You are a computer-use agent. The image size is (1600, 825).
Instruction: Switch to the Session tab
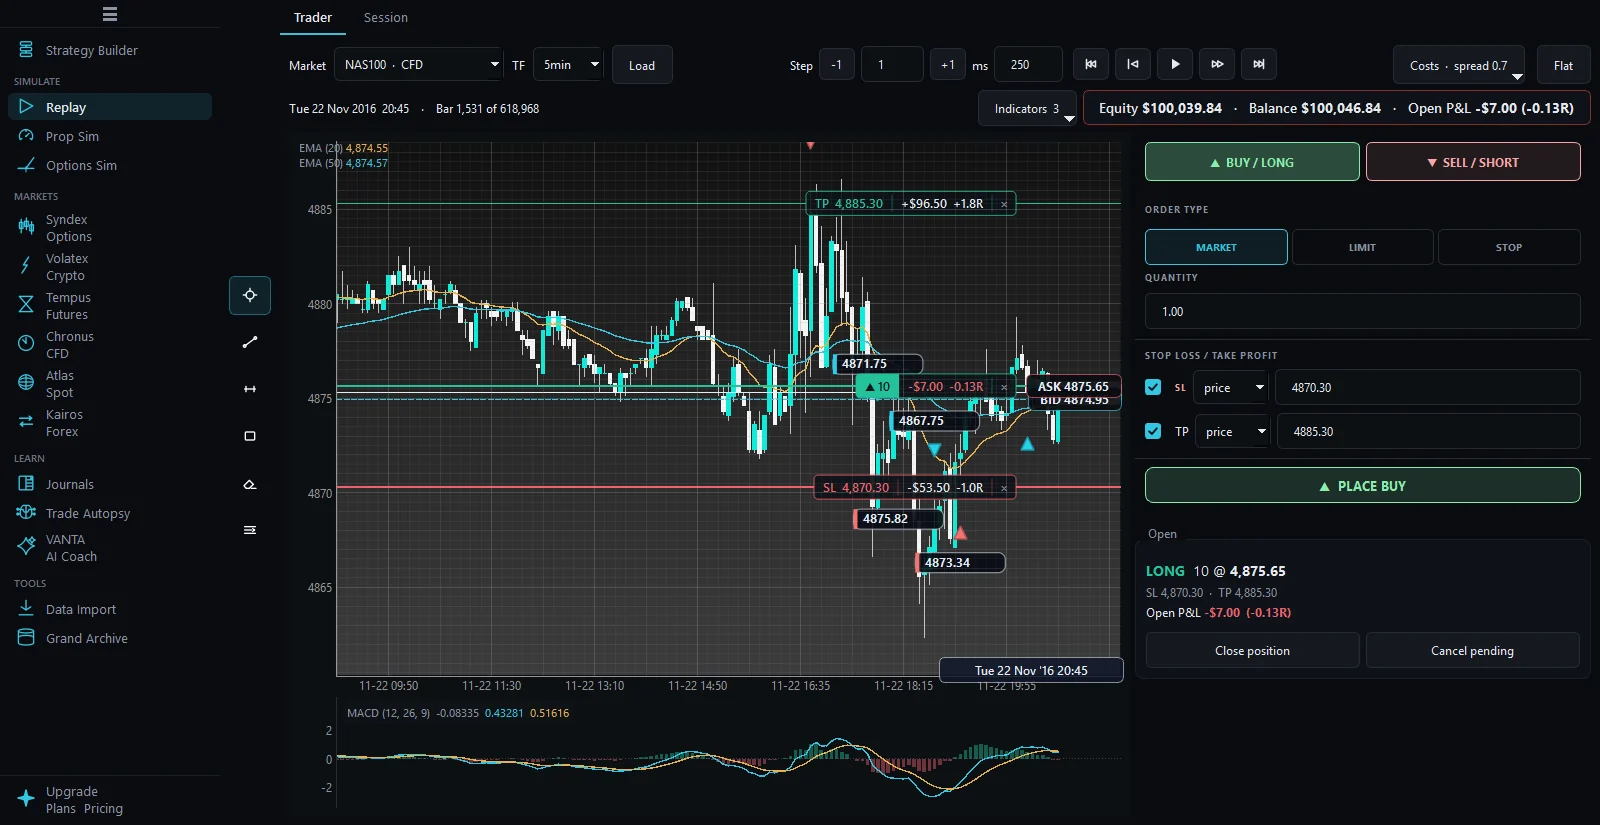(x=386, y=18)
